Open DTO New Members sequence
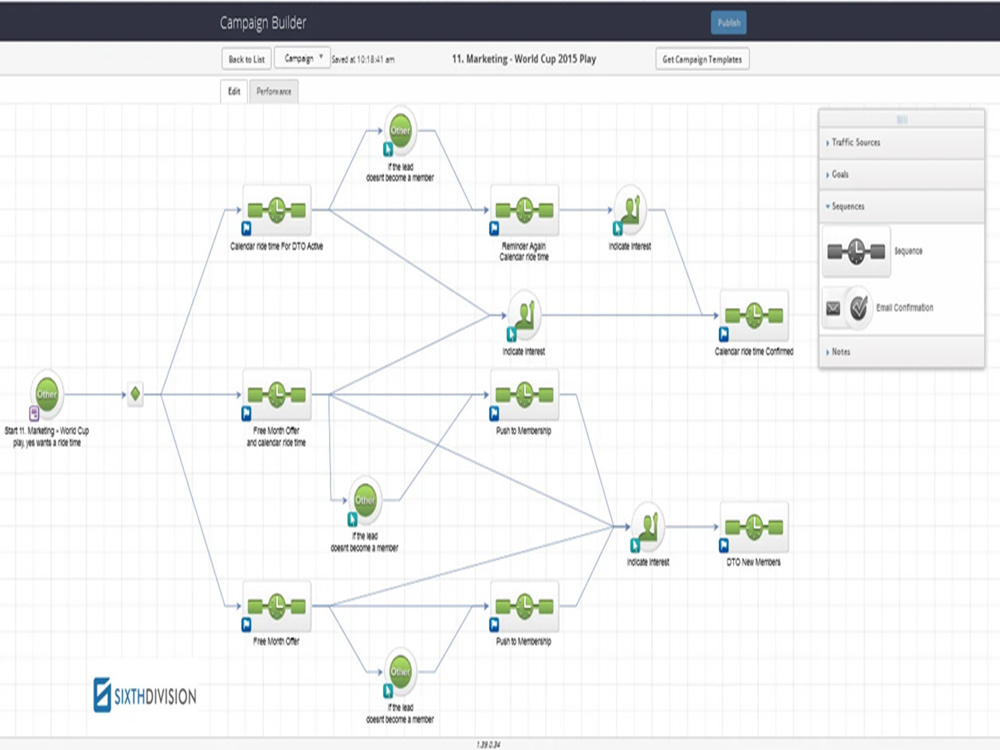The image size is (1000, 750). (754, 527)
